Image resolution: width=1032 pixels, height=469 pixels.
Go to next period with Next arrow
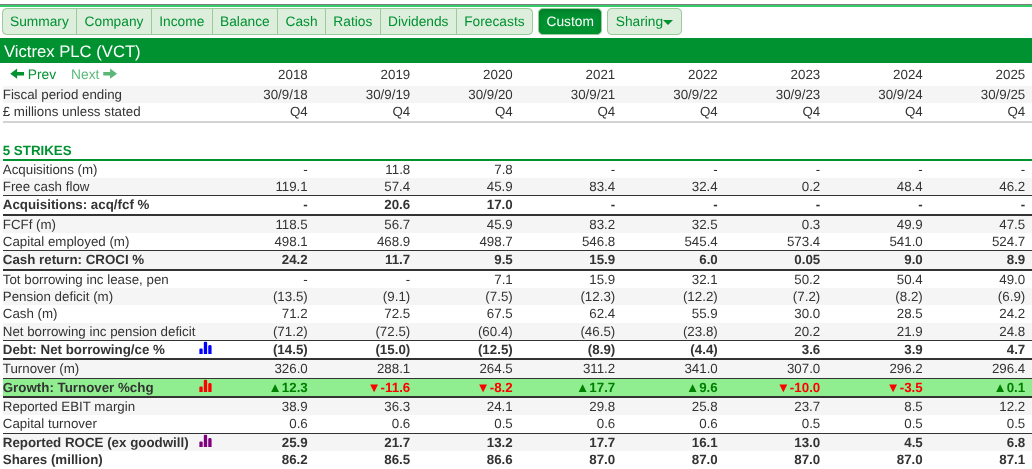pyautogui.click(x=94, y=74)
